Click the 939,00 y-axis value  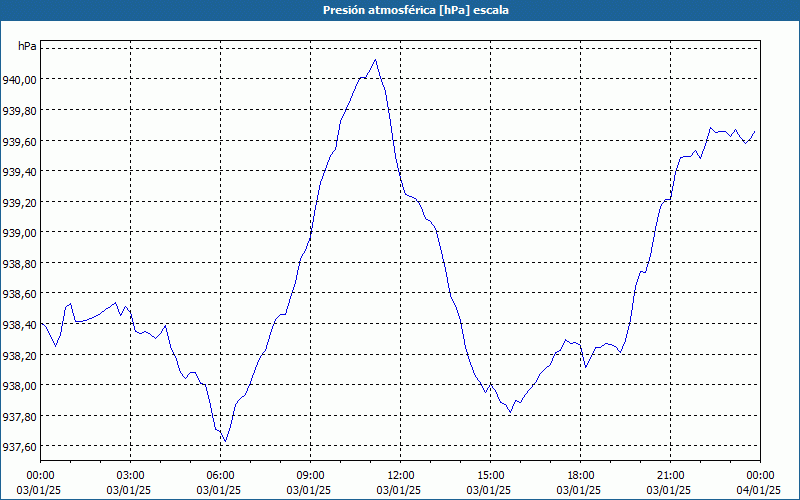[19, 233]
